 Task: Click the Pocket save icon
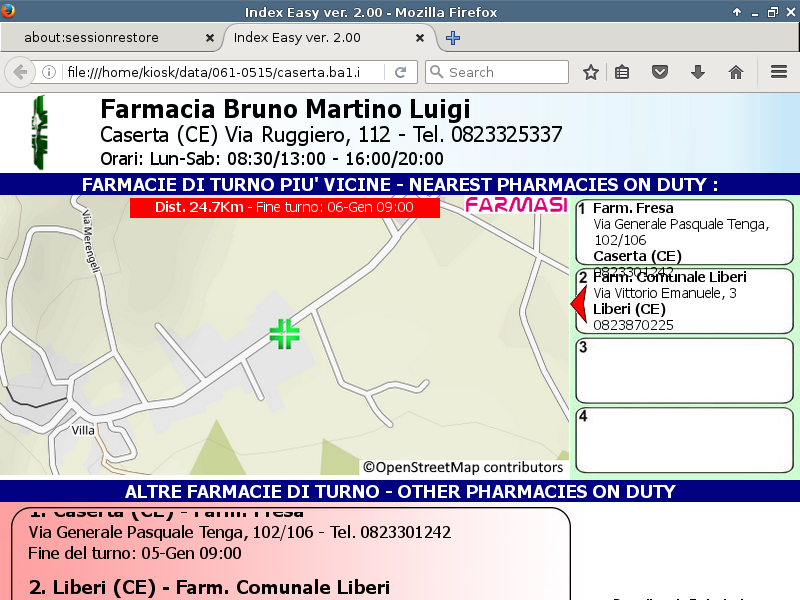(660, 72)
